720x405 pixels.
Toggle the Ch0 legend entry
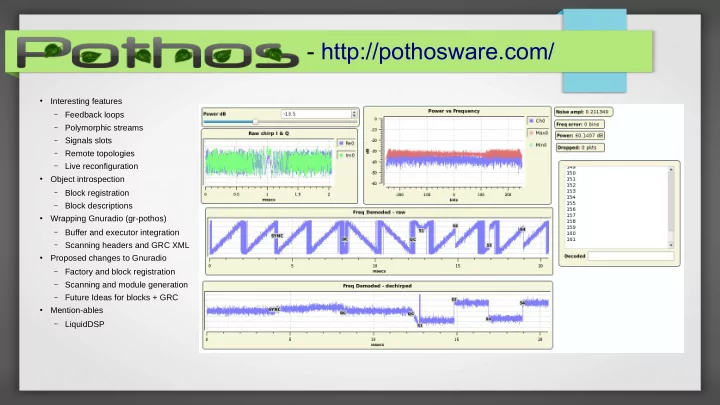(x=537, y=121)
